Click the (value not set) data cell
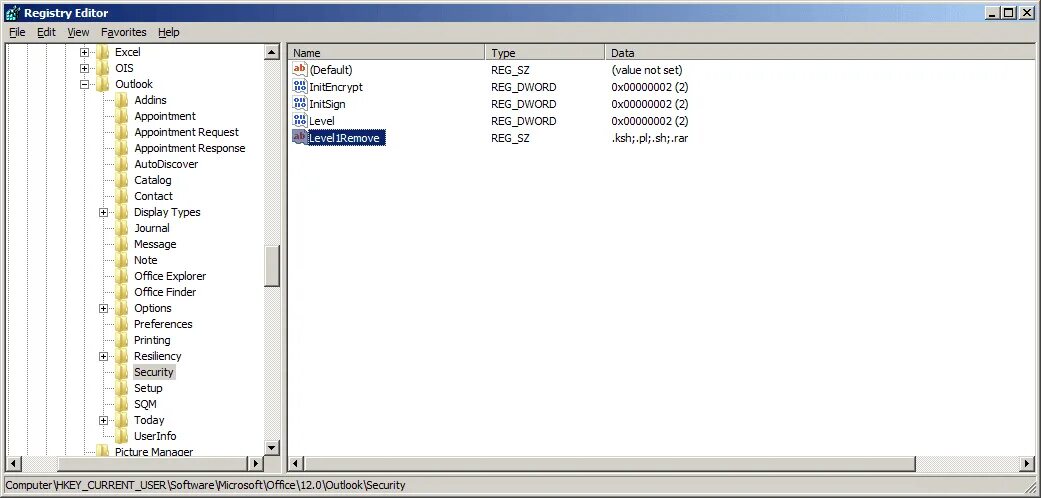 point(647,70)
